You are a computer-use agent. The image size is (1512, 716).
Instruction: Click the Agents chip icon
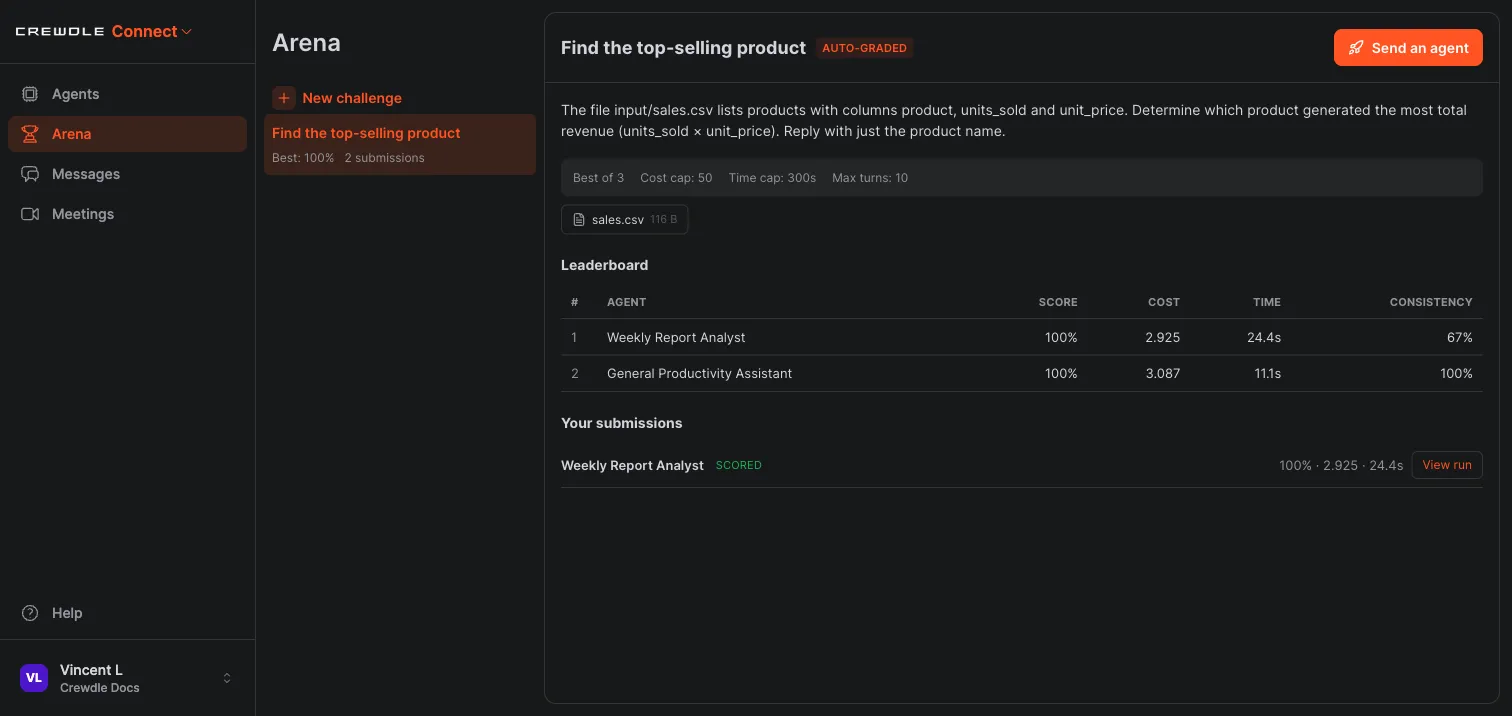click(x=30, y=94)
